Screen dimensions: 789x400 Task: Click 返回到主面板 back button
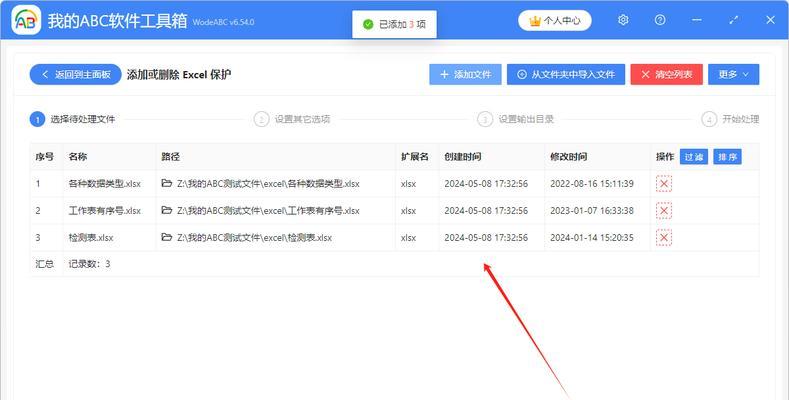coord(75,74)
